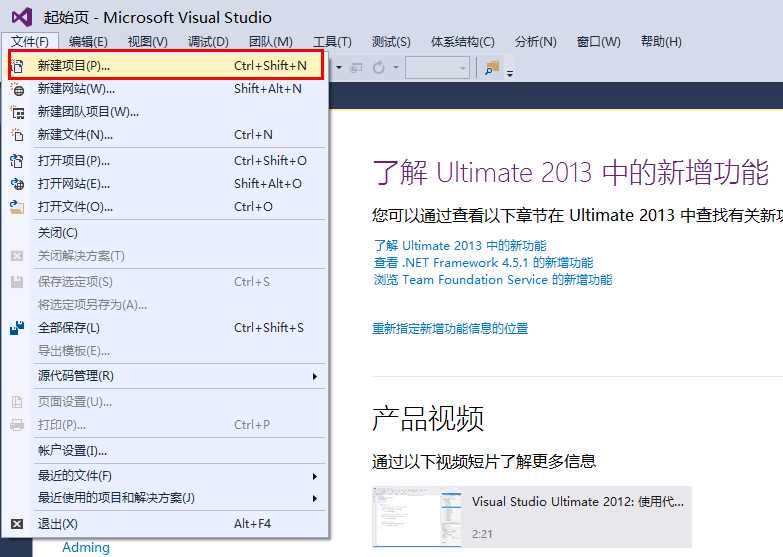
Task: Click the disabled toolbar icon left of refresh
Action: (x=357, y=67)
